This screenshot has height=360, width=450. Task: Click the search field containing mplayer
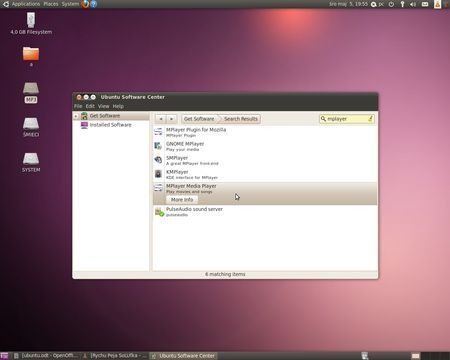coord(347,119)
